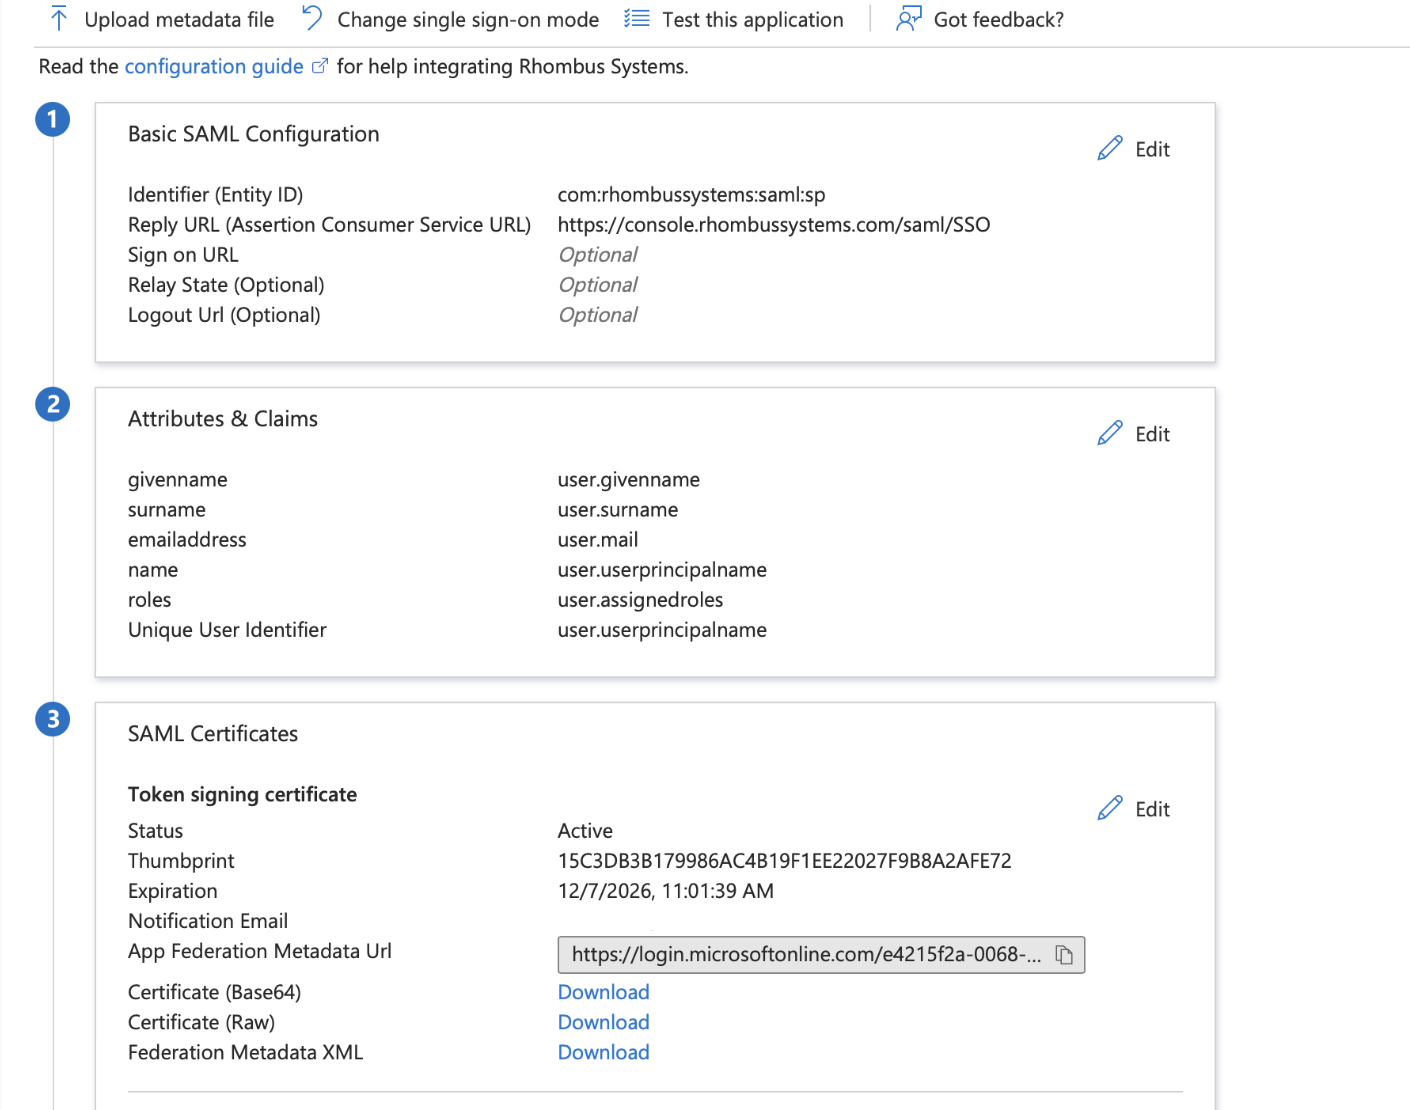1410x1110 pixels.
Task: Click the surname claim label
Action: pos(167,510)
